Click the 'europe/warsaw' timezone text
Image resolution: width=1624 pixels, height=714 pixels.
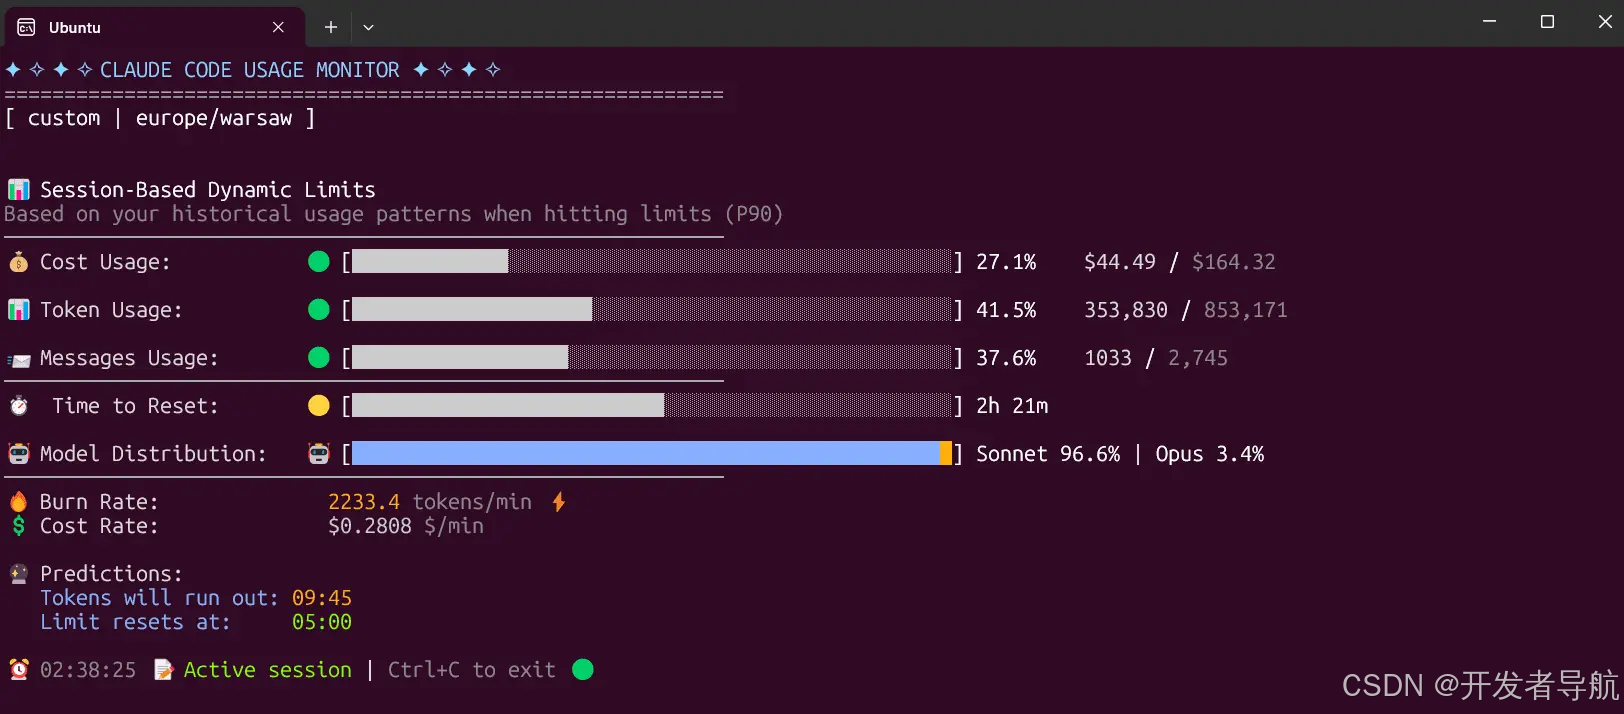[214, 118]
